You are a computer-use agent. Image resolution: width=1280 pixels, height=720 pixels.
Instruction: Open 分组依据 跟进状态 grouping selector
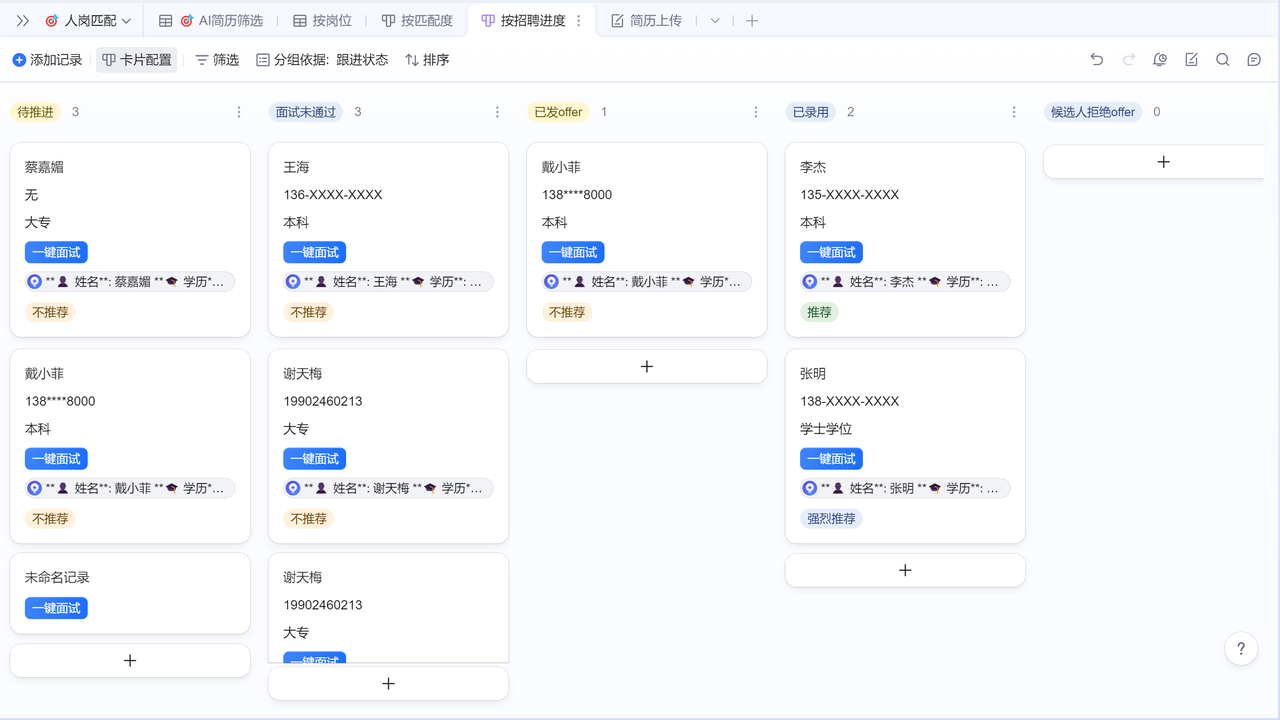pyautogui.click(x=322, y=60)
